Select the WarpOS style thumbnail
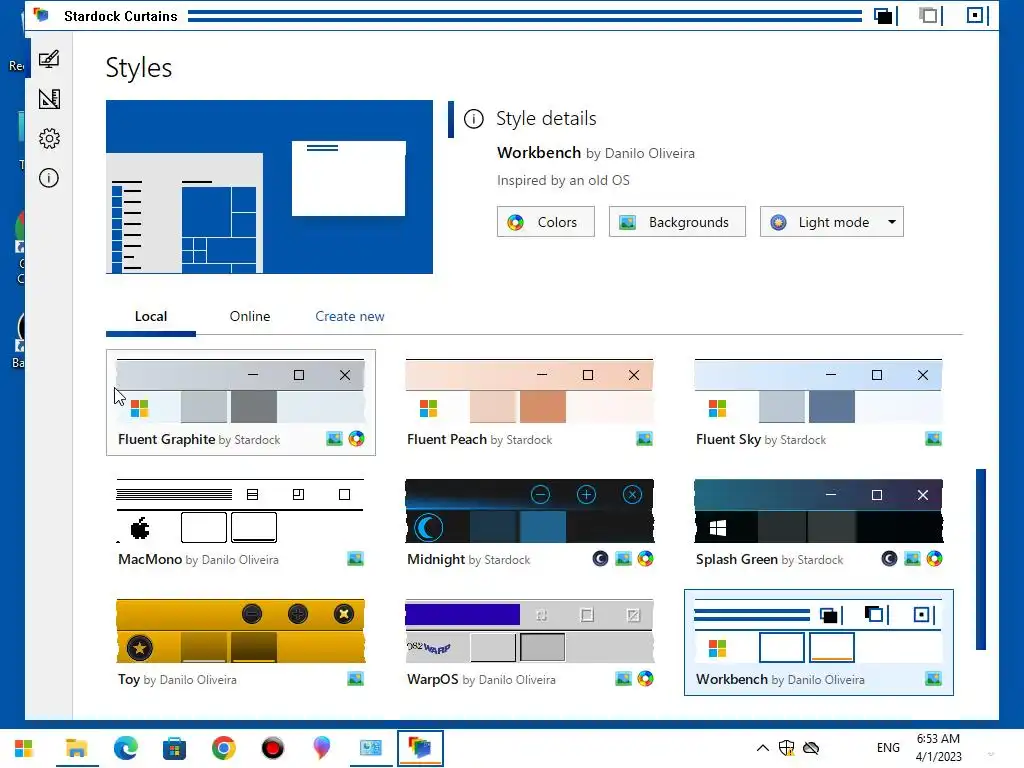 pyautogui.click(x=529, y=631)
